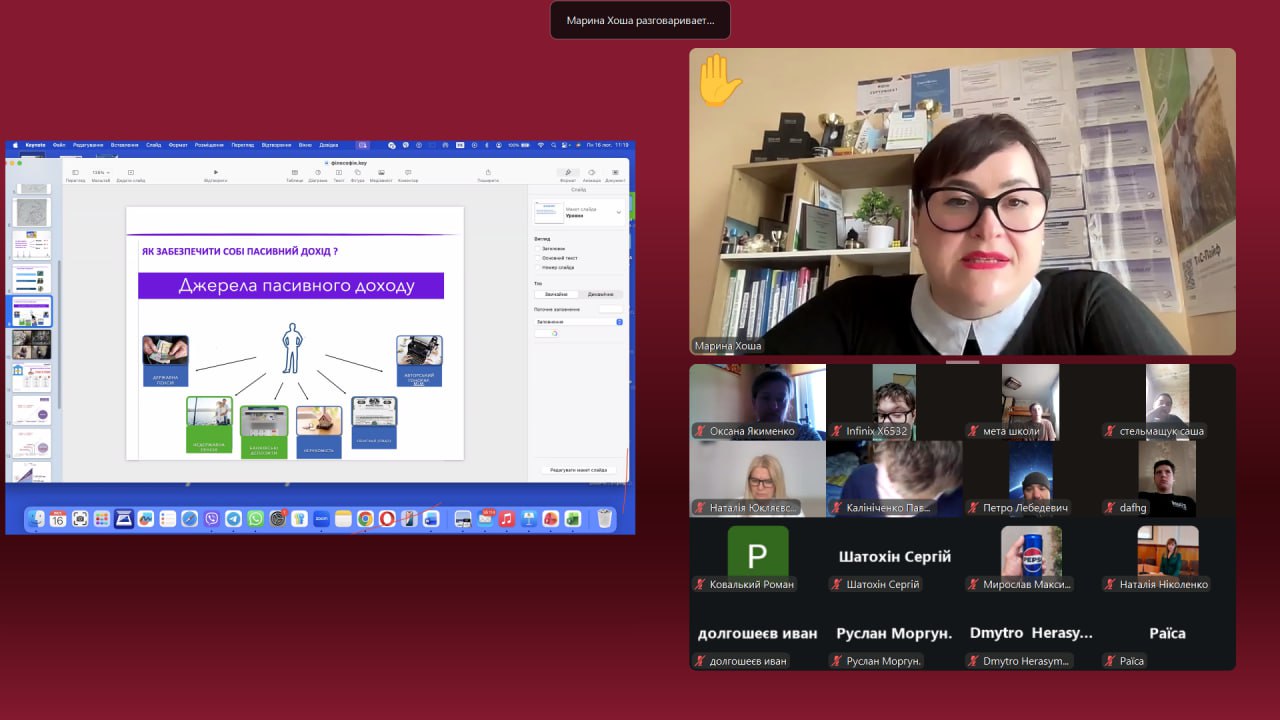Screen dimensions: 1280x720
Task: Open the Shape insert tool
Action: pos(358,173)
